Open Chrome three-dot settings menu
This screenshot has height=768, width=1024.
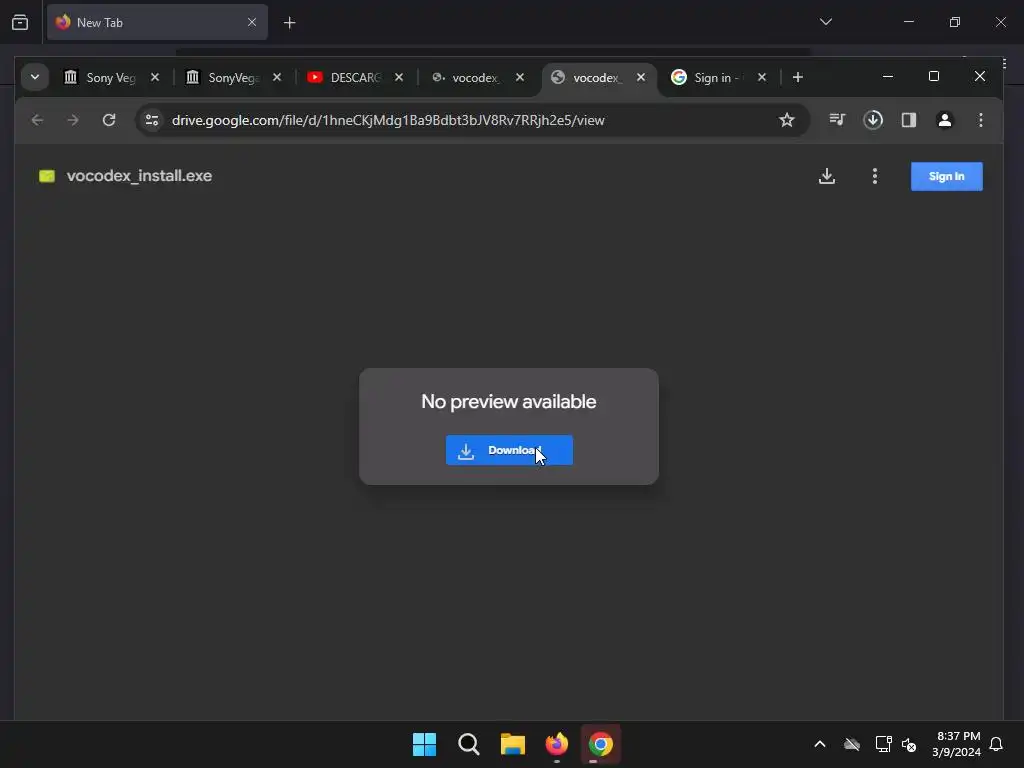pyautogui.click(x=980, y=120)
